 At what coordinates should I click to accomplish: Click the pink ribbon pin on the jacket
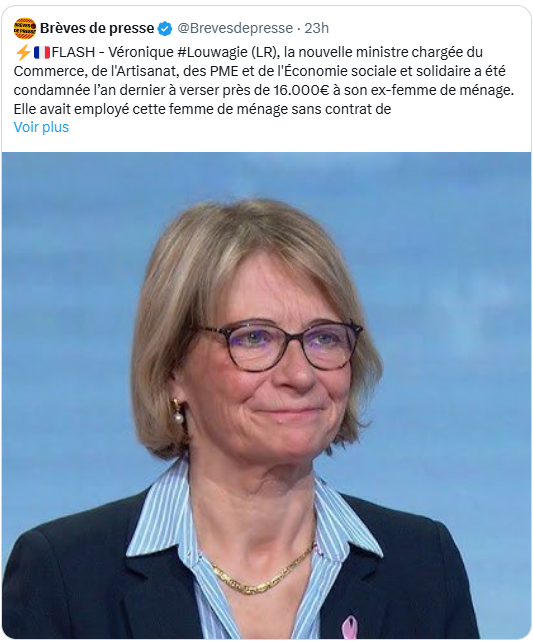tap(349, 628)
